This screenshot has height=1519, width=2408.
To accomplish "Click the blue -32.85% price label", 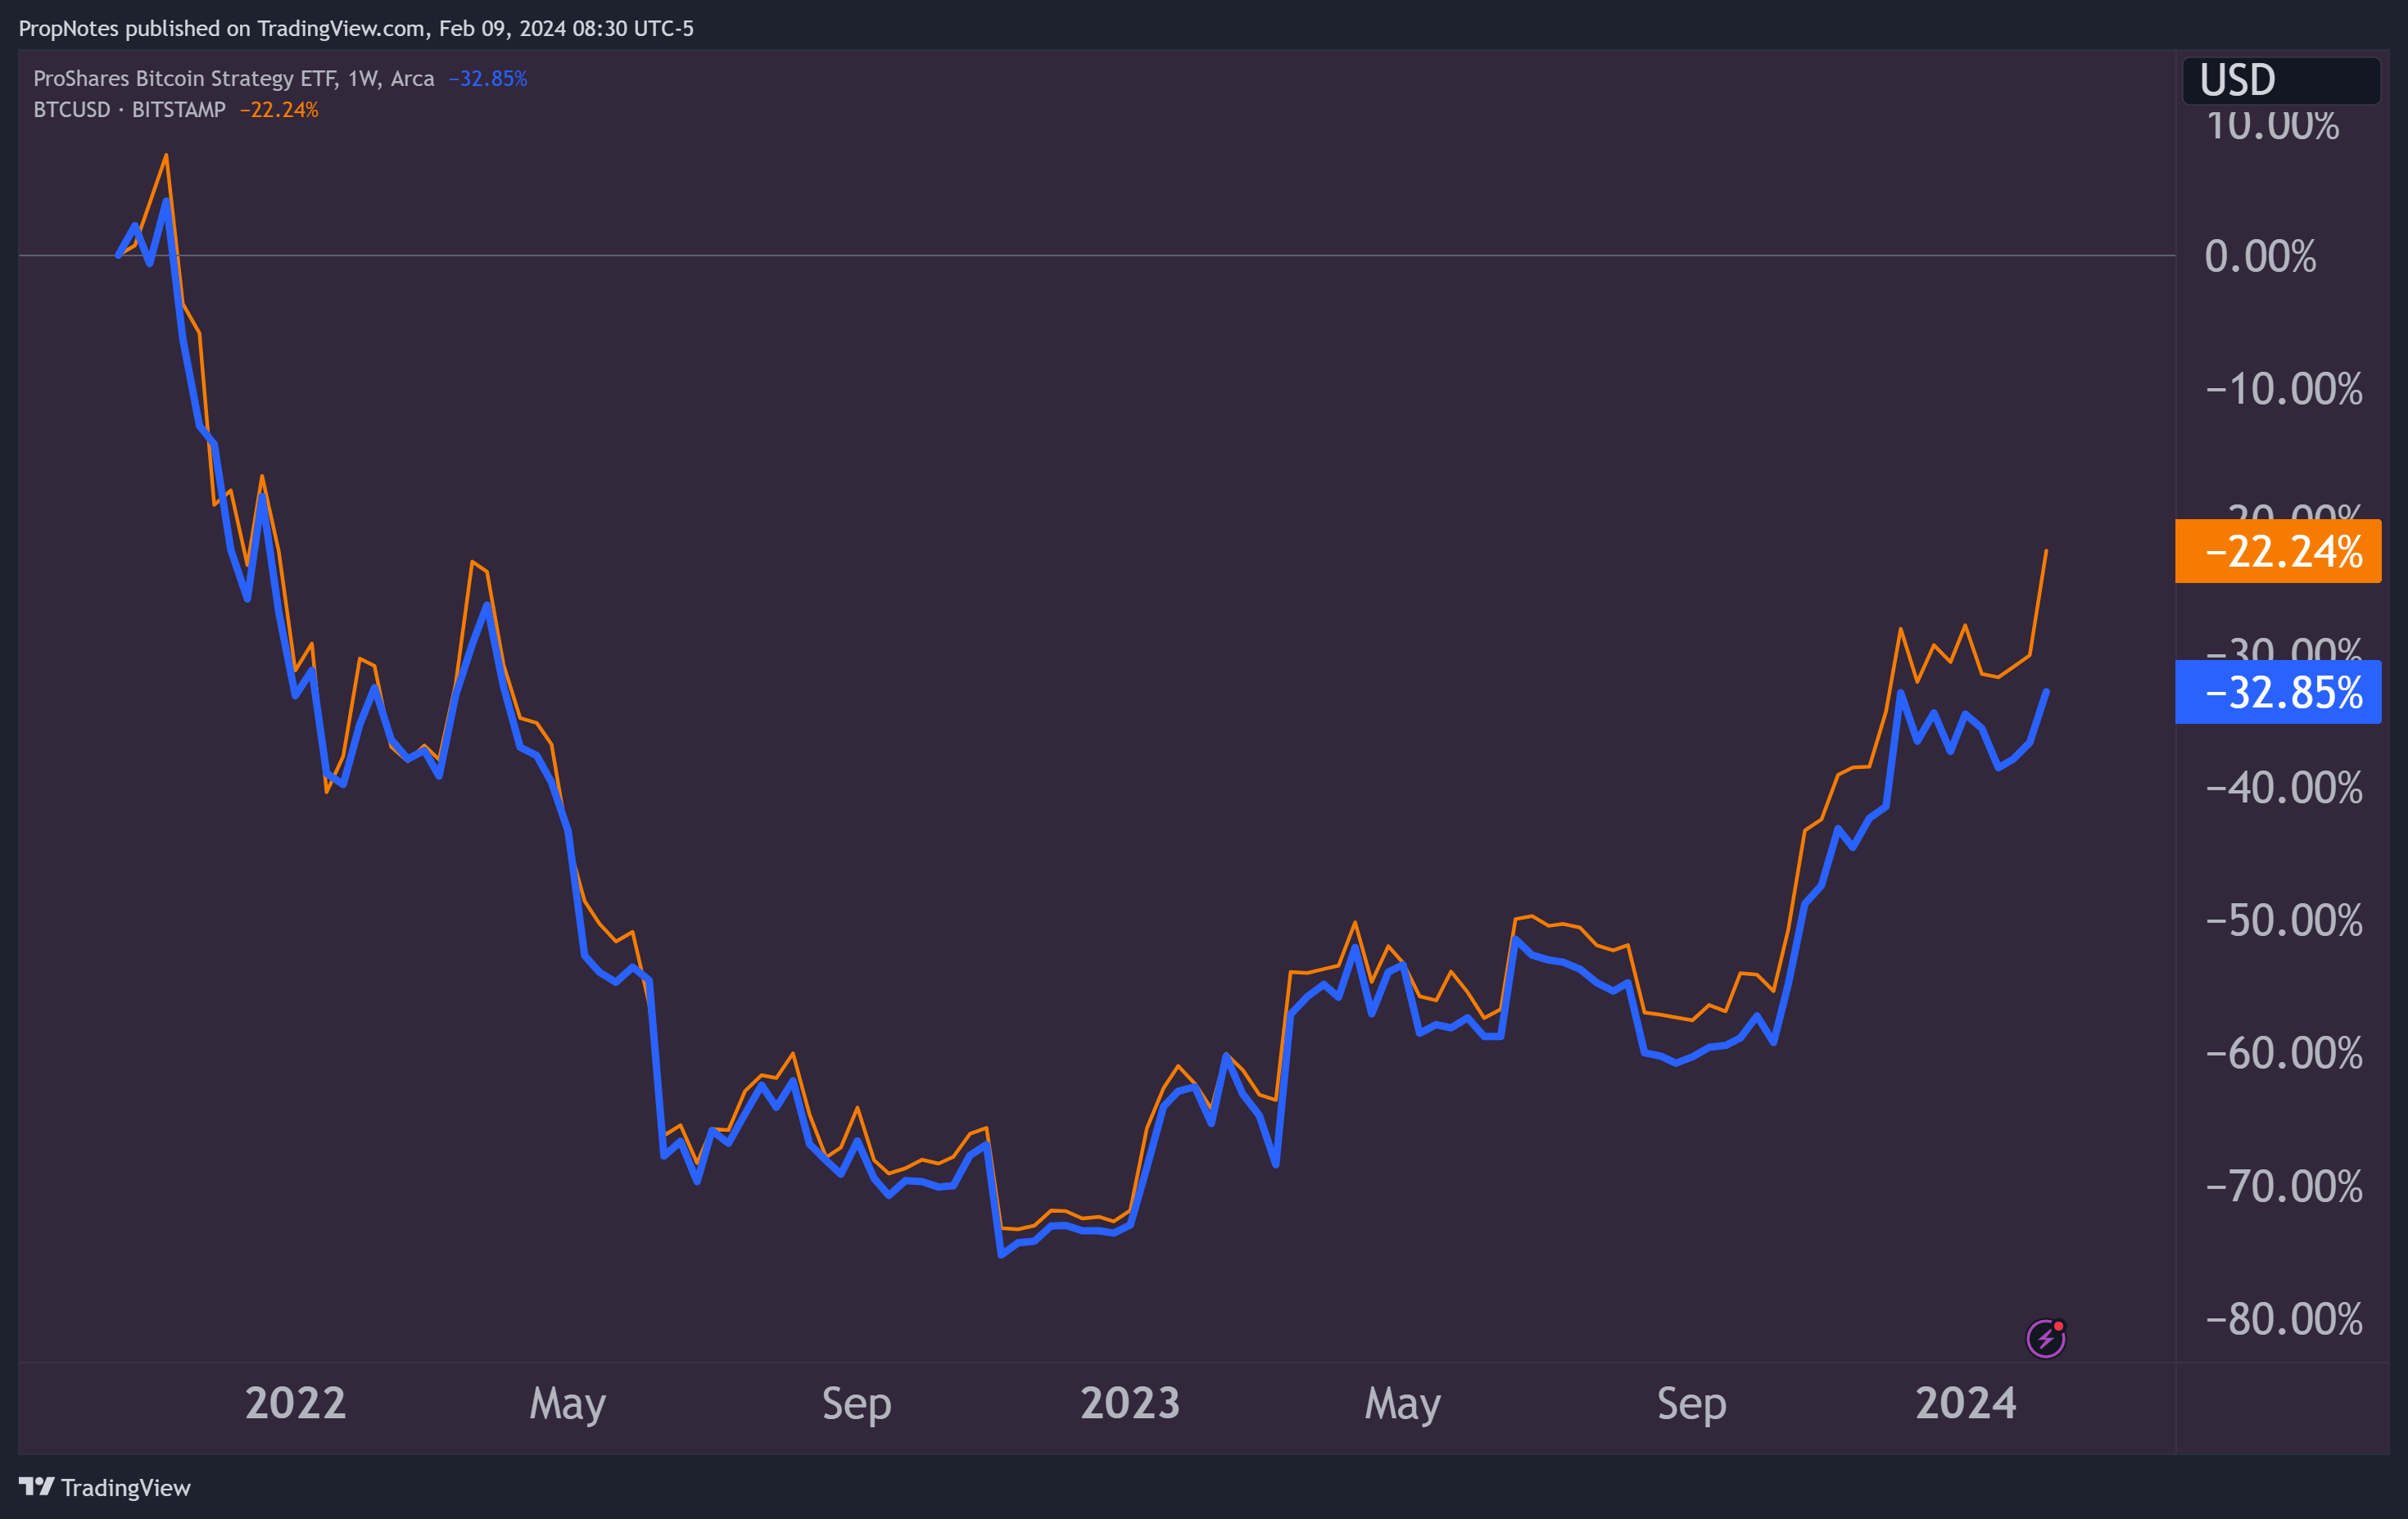I will pos(2277,692).
